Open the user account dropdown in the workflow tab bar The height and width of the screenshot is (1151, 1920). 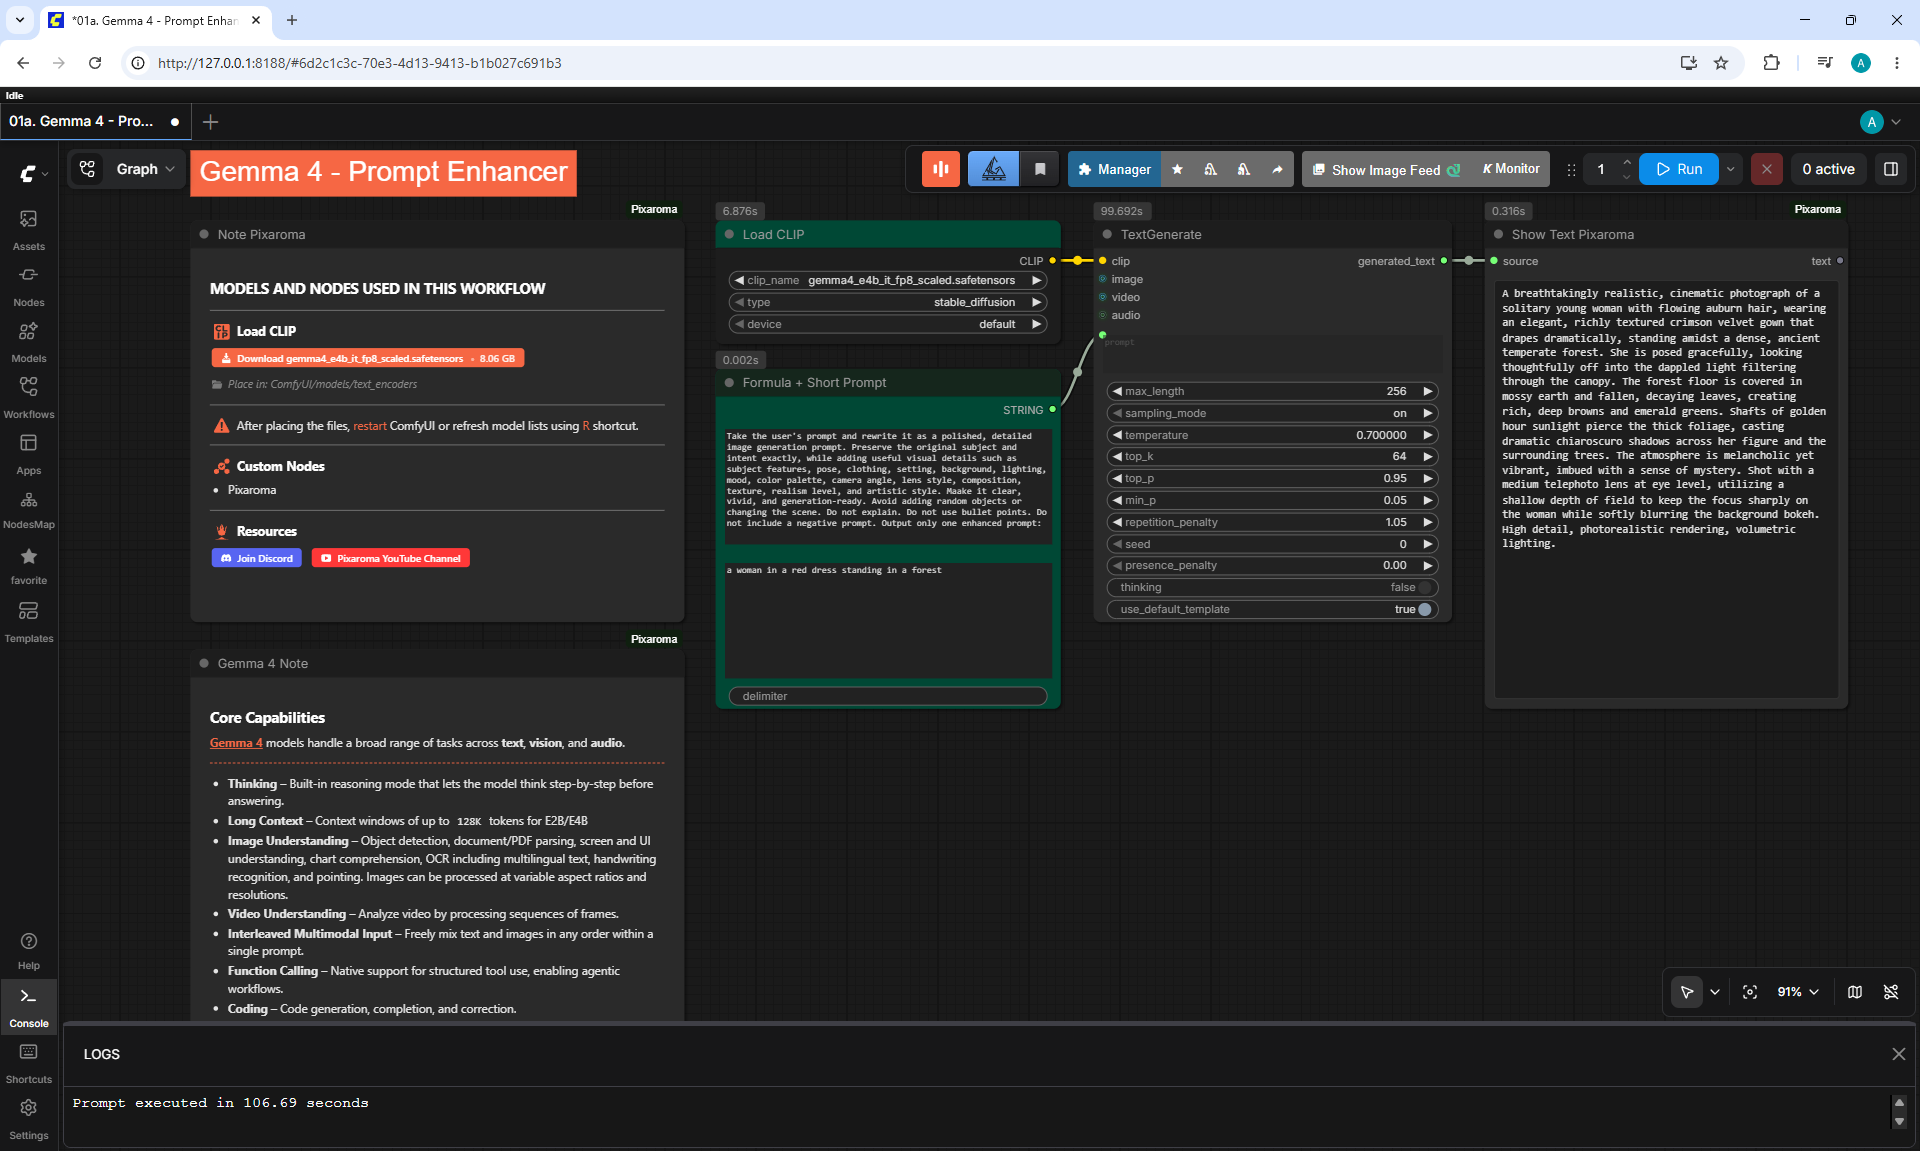(x=1881, y=122)
